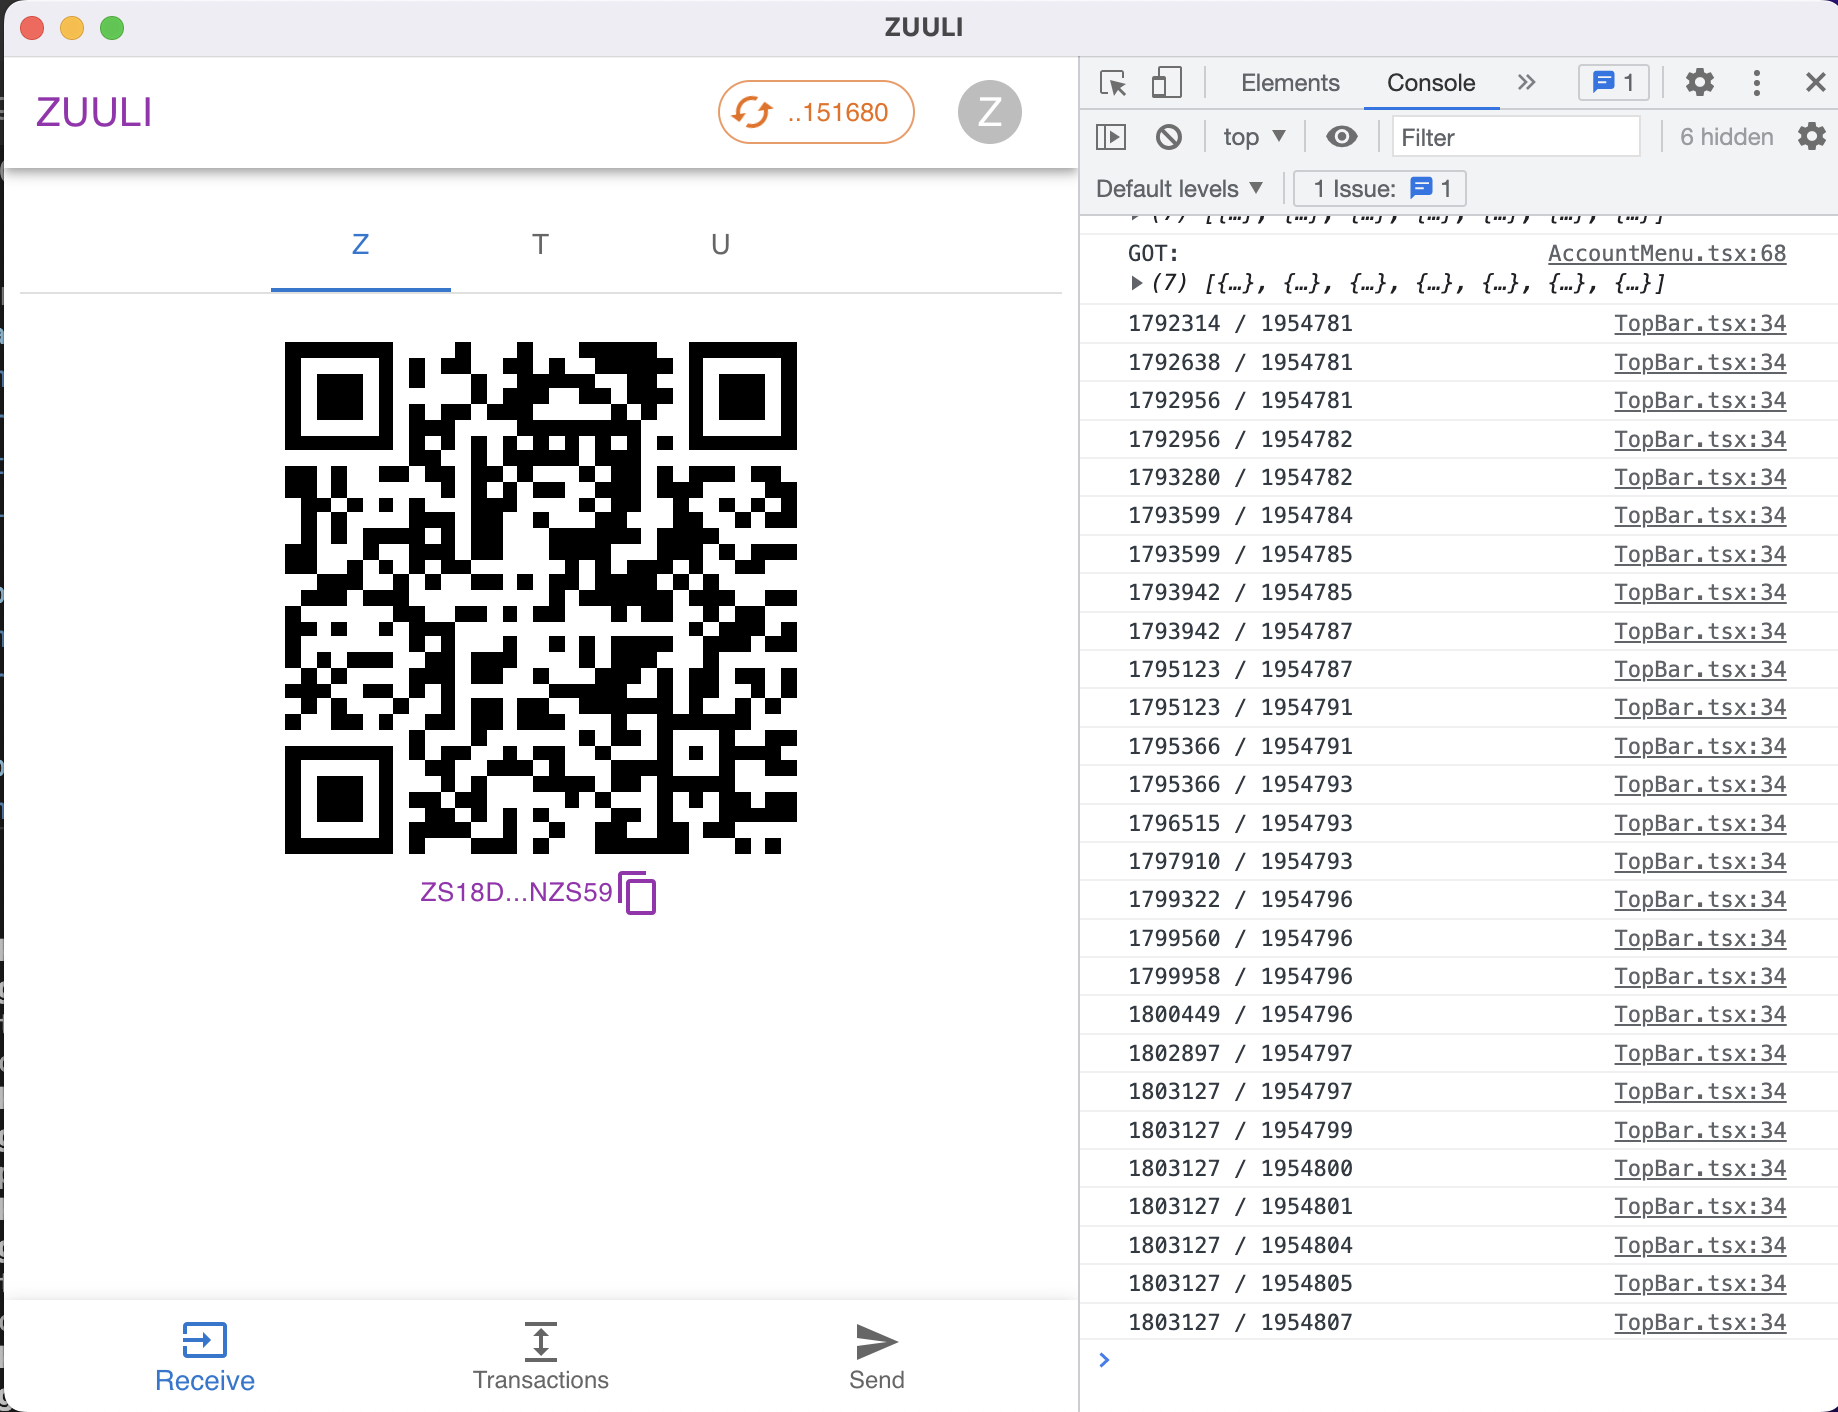Screen dimensions: 1838x1412
Task: Open the top JavaScript context dropdown
Action: tap(1254, 137)
